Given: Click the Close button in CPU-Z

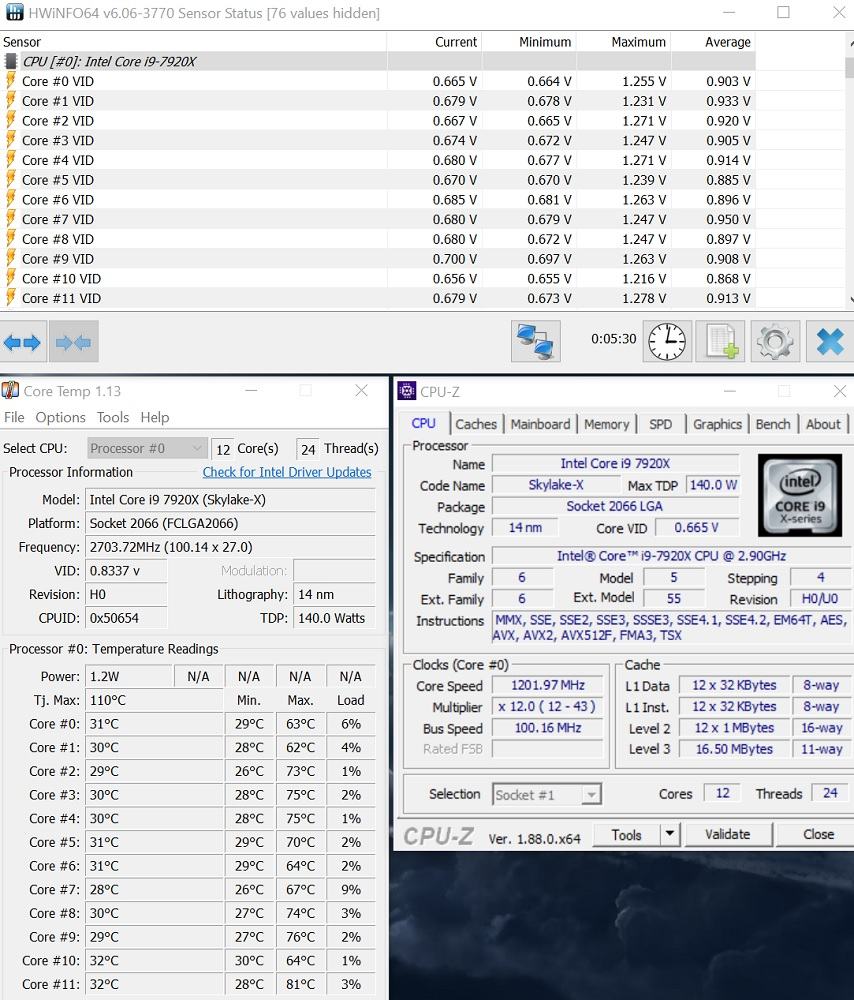Looking at the screenshot, I should 818,834.
